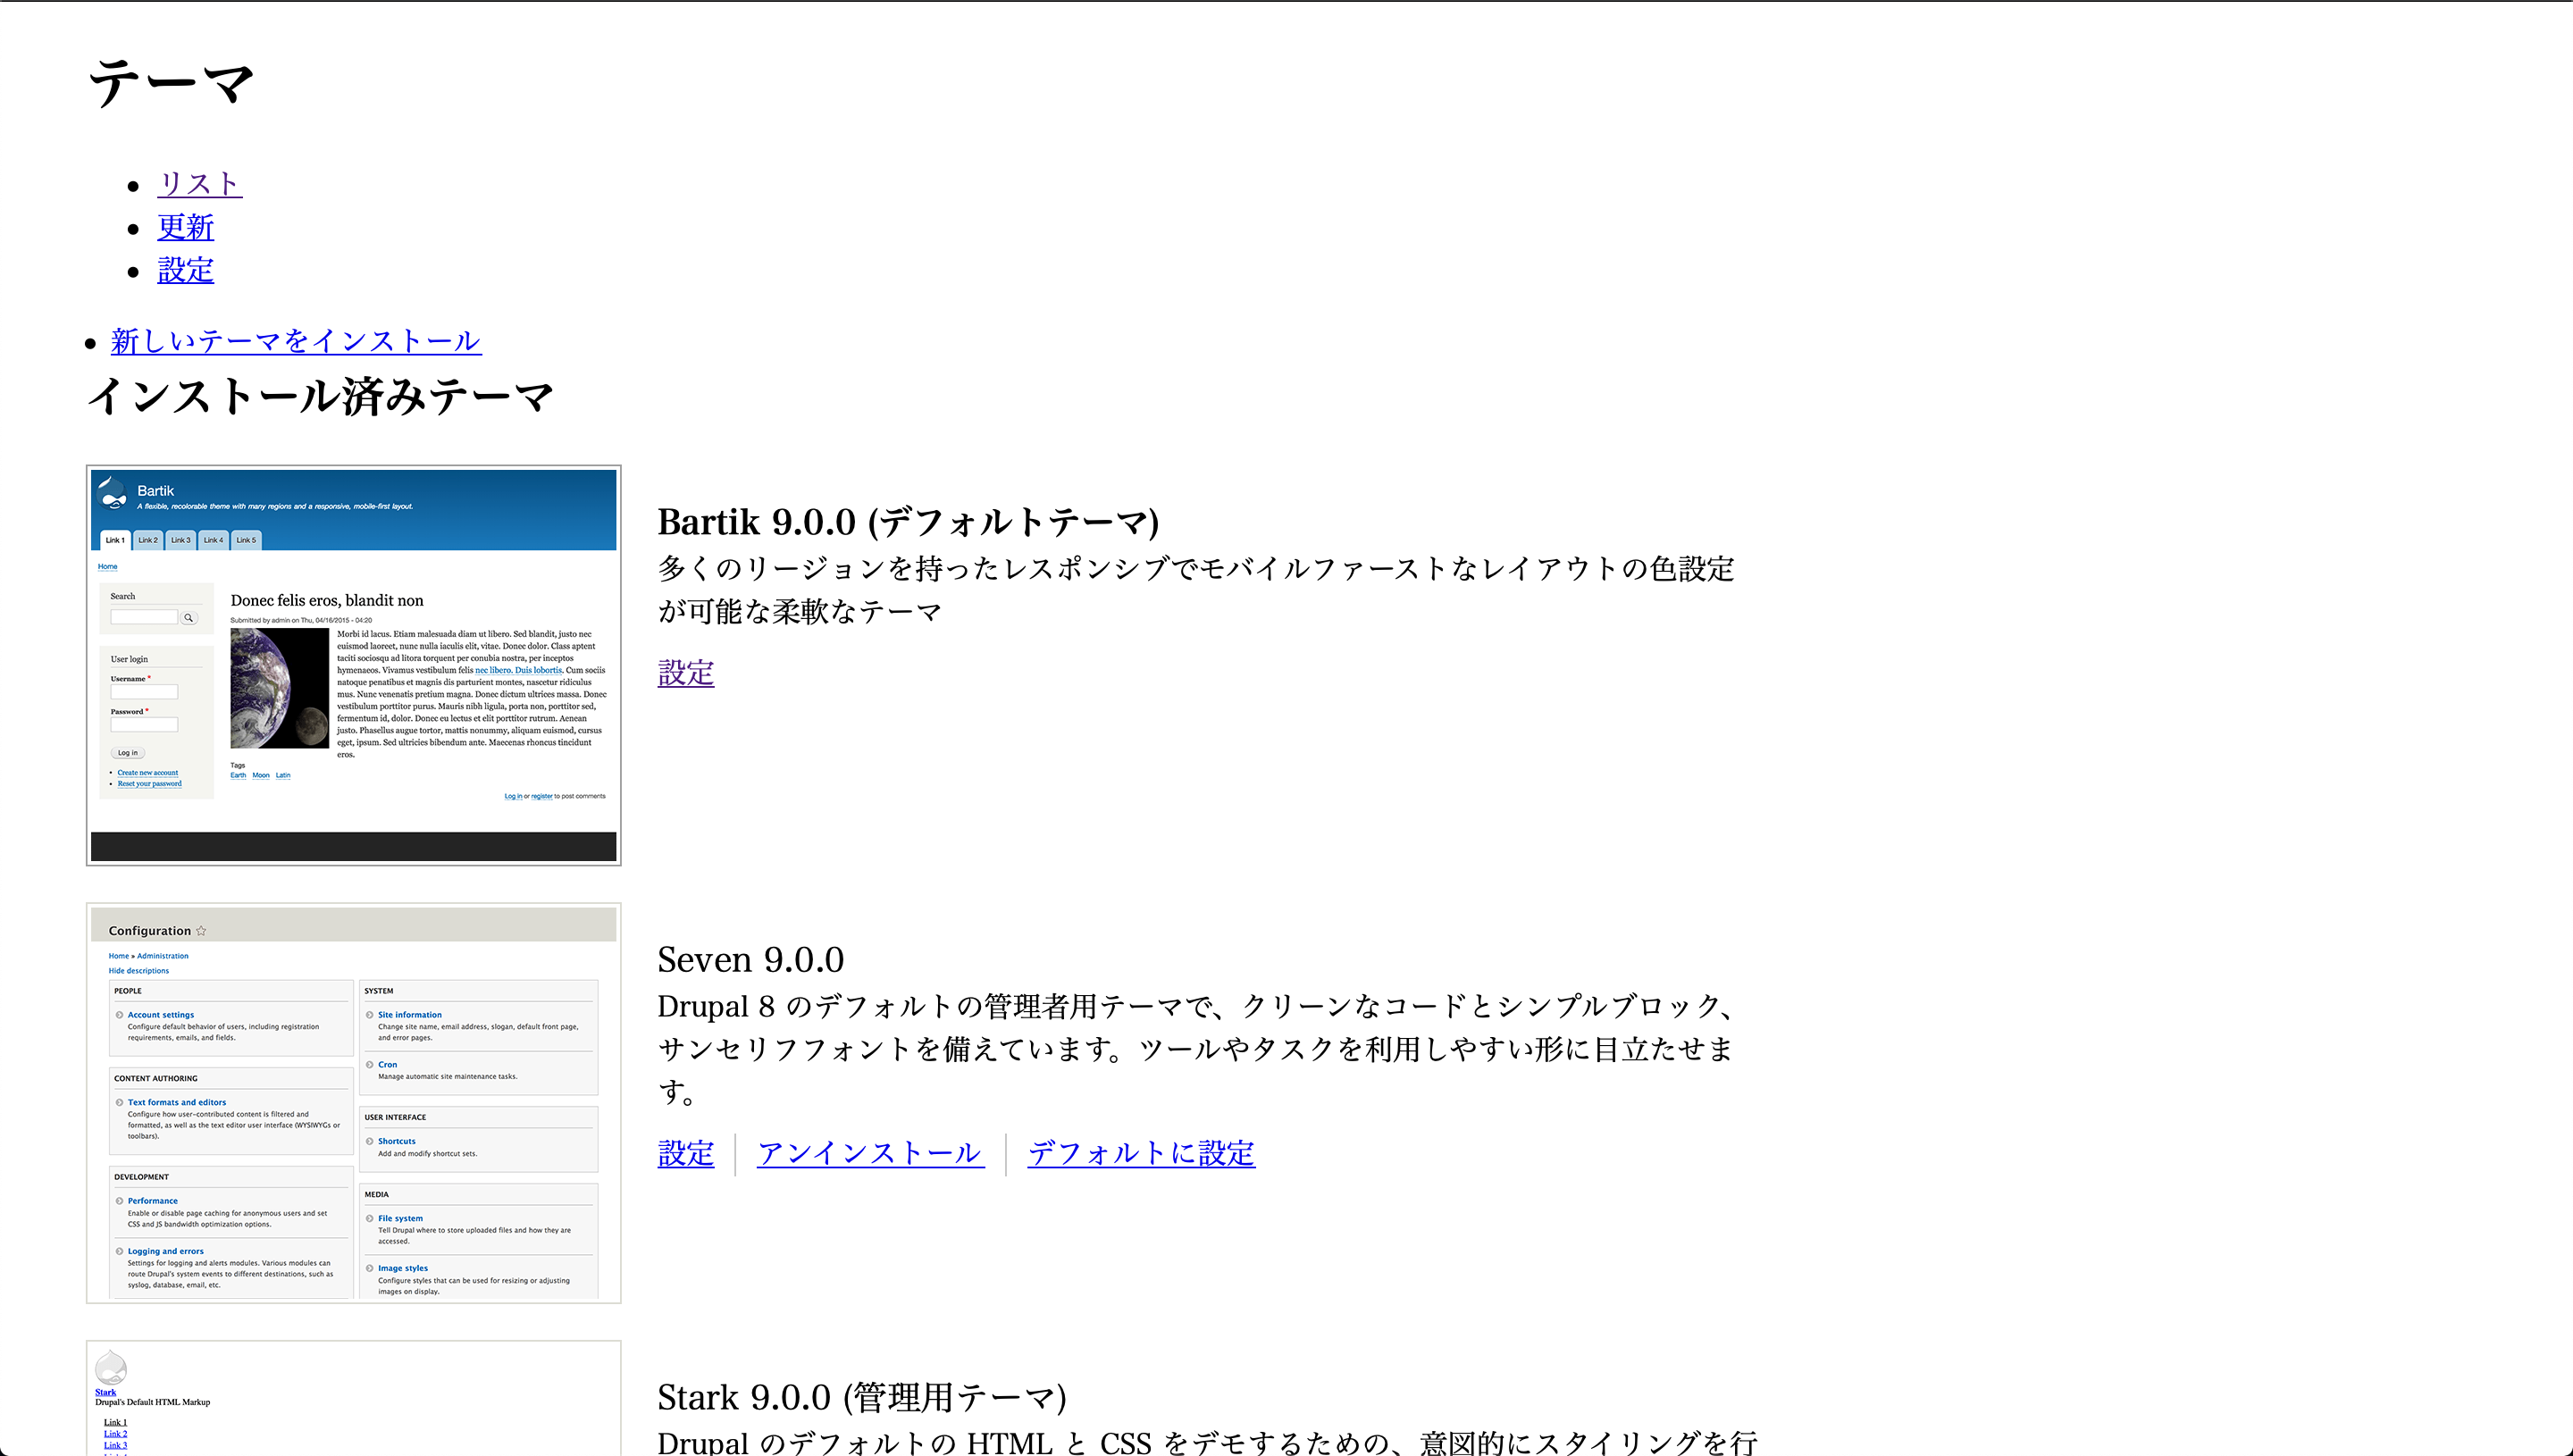Viewport: 2573px width, 1456px height.
Task: Set Seven as default with デフォルトに設定
Action: click(1140, 1153)
